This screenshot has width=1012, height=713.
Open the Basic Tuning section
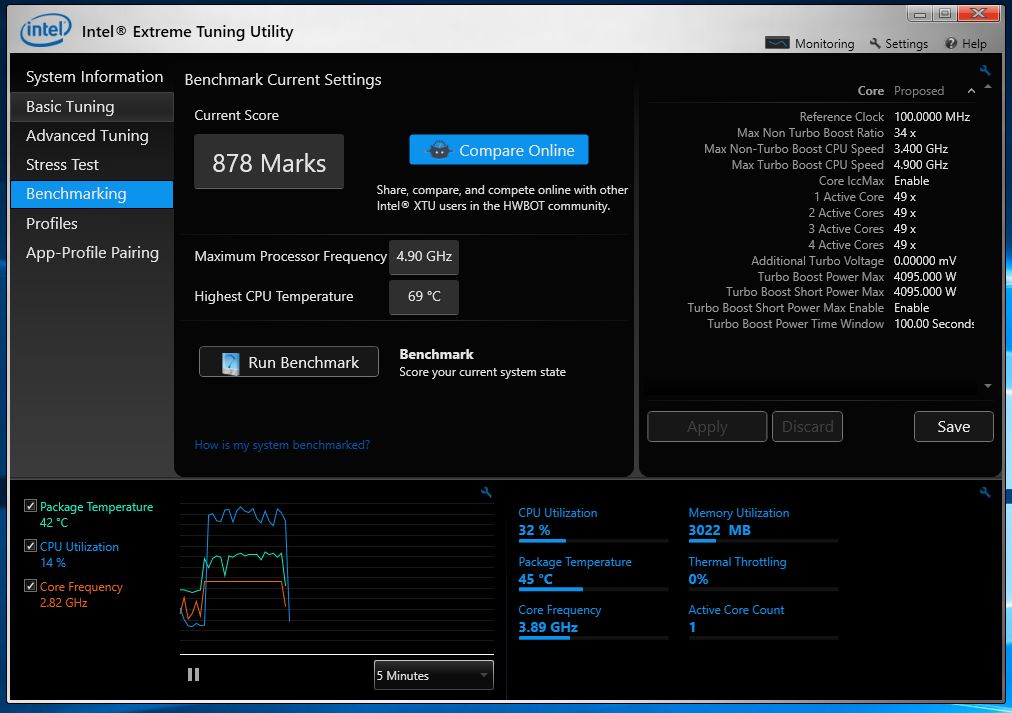point(93,106)
